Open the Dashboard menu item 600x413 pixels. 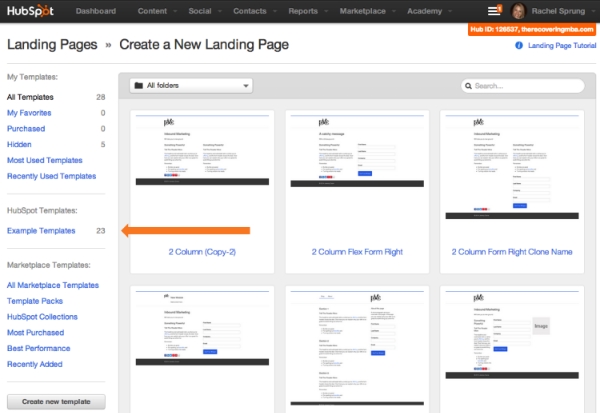(x=95, y=11)
